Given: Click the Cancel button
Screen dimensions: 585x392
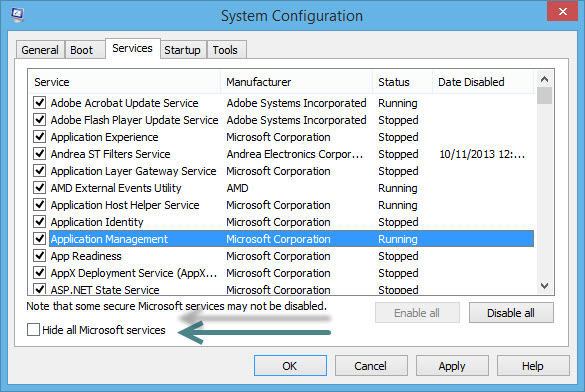Looking at the screenshot, I should pos(371,366).
